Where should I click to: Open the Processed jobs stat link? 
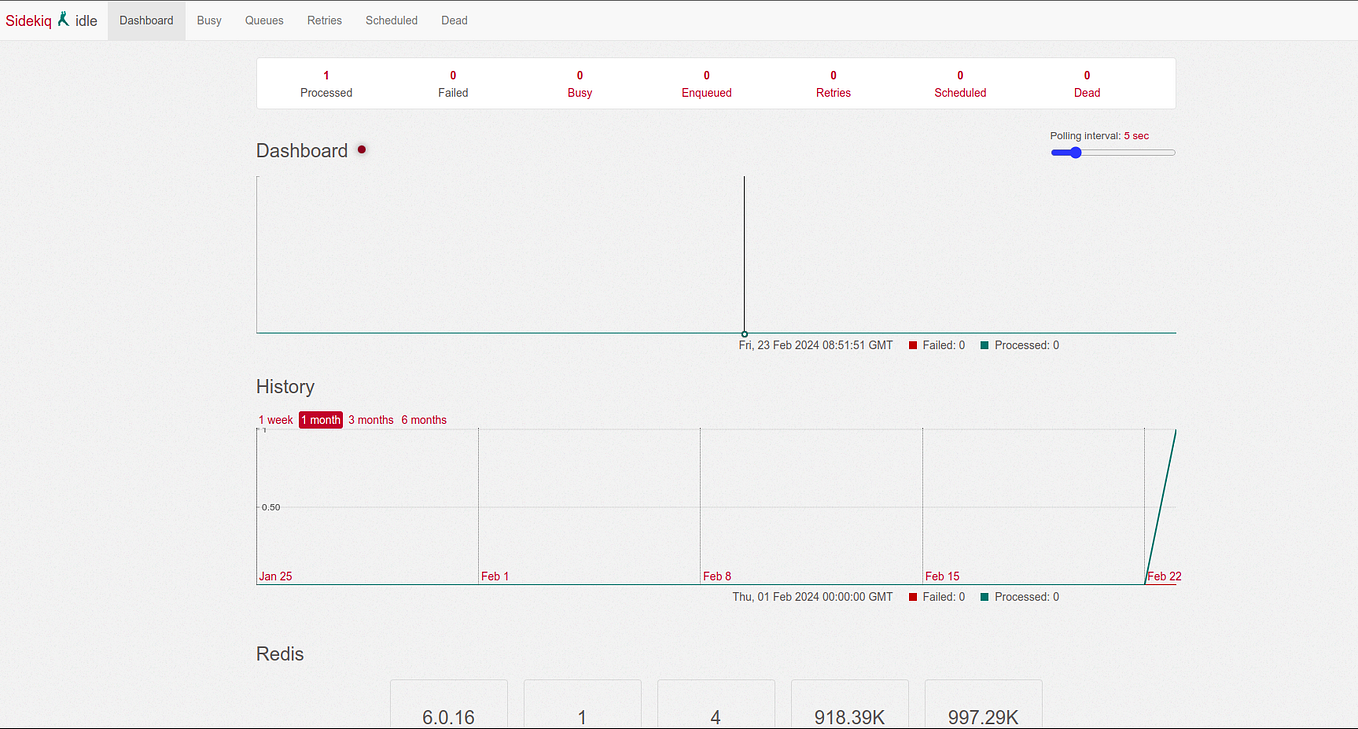click(326, 83)
